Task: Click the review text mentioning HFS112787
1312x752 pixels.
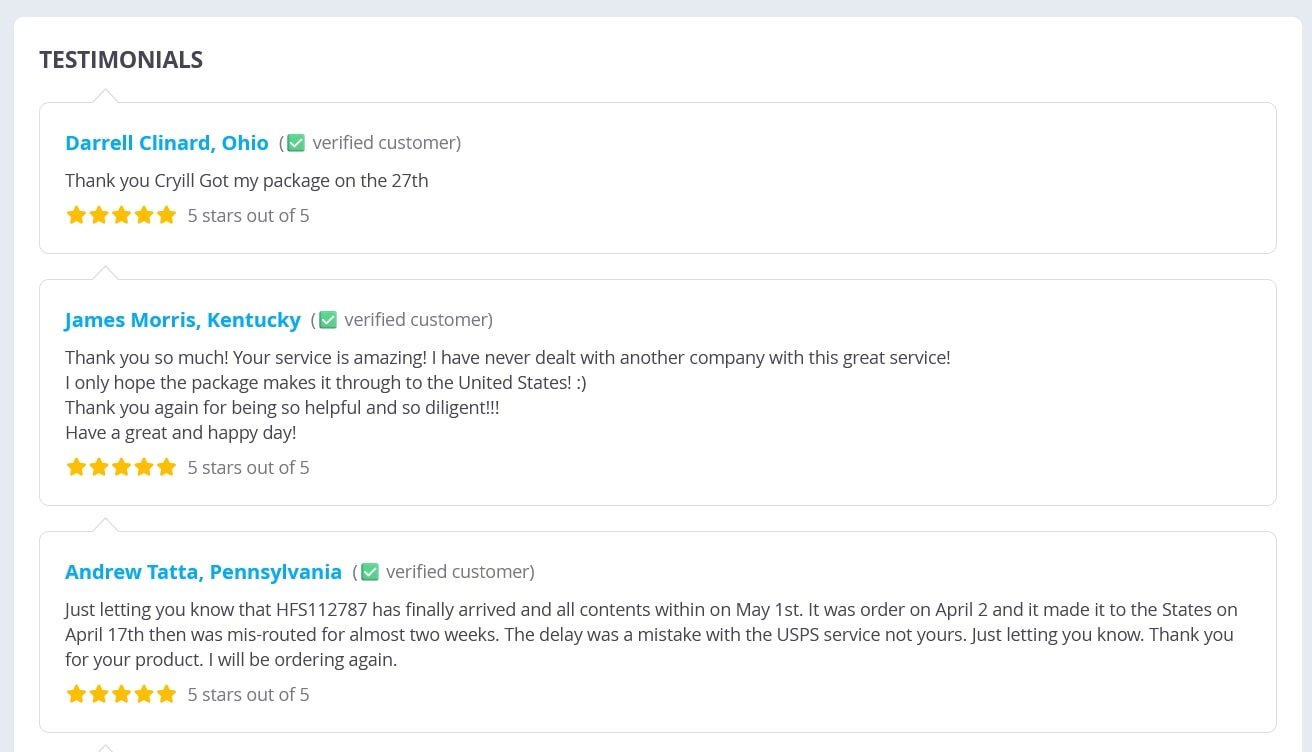Action: coord(650,634)
